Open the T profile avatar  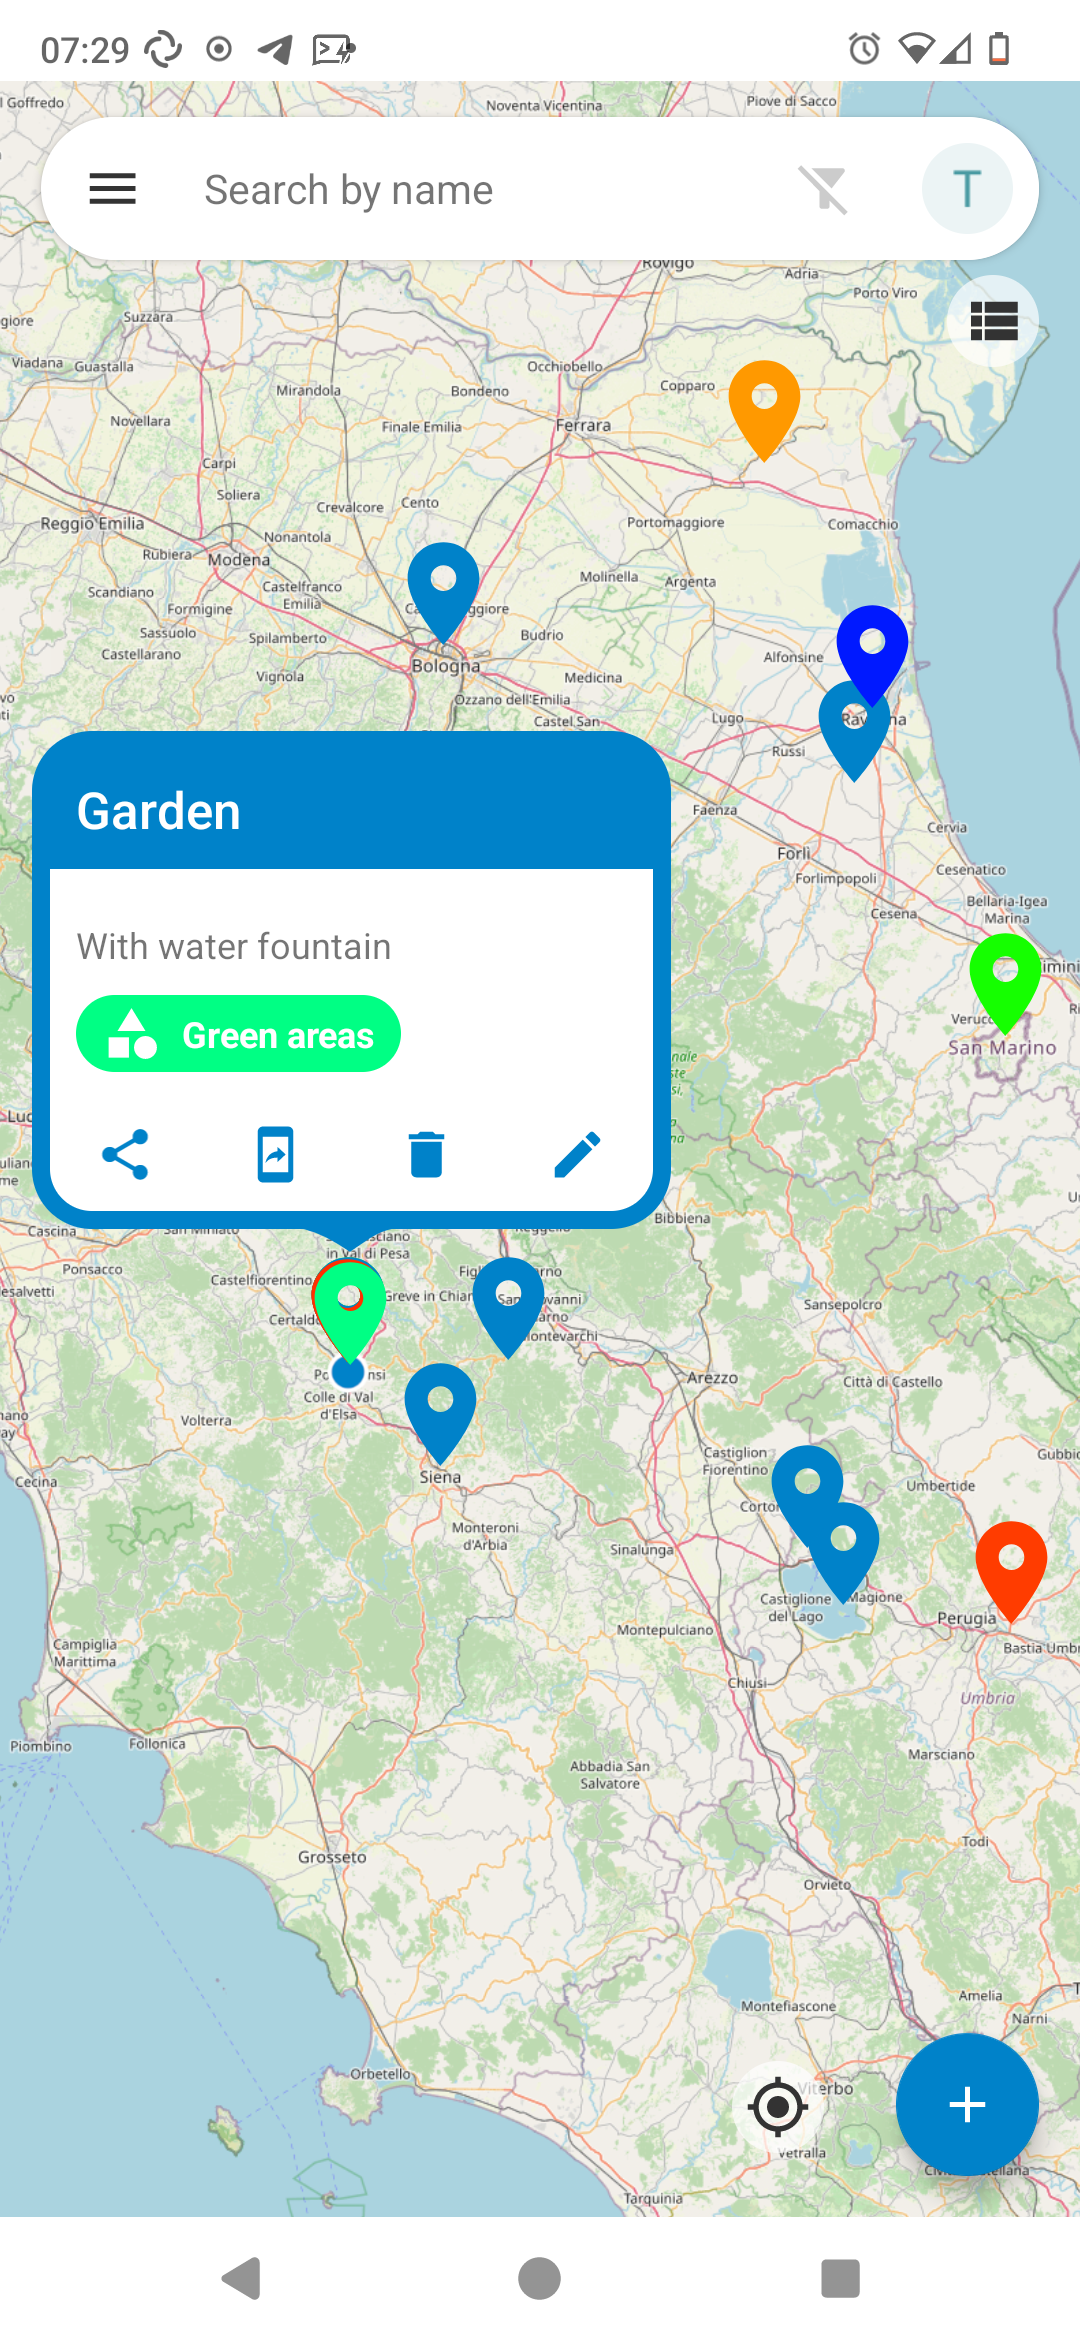point(966,189)
